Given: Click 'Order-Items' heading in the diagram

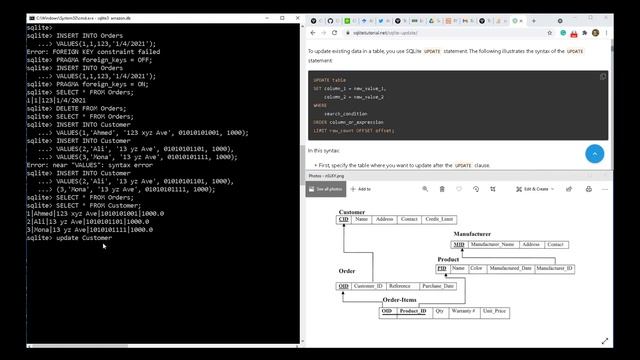Looking at the screenshot, I should pos(399,300).
